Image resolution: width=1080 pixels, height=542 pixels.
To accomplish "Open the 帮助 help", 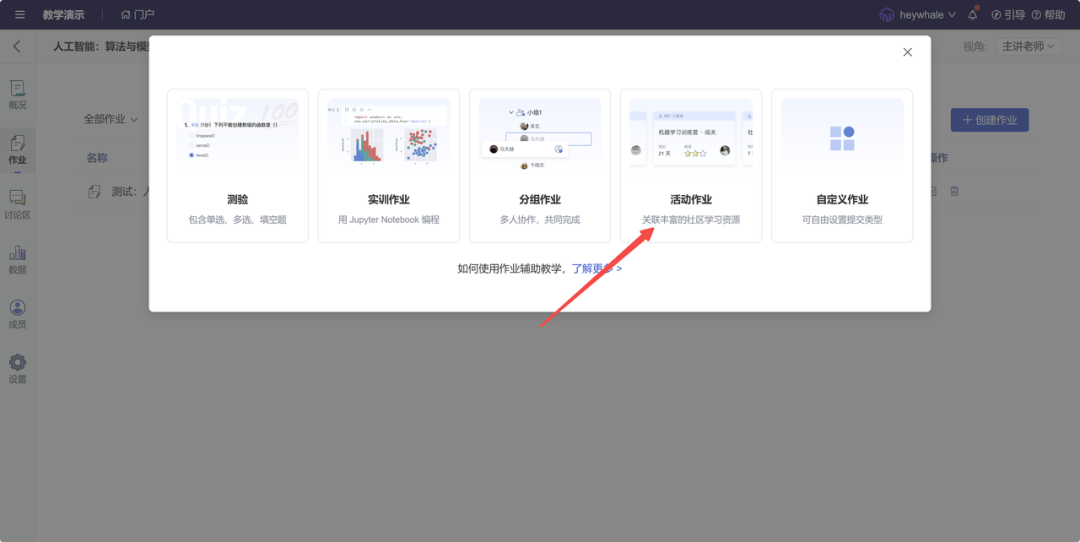I will (x=1048, y=14).
